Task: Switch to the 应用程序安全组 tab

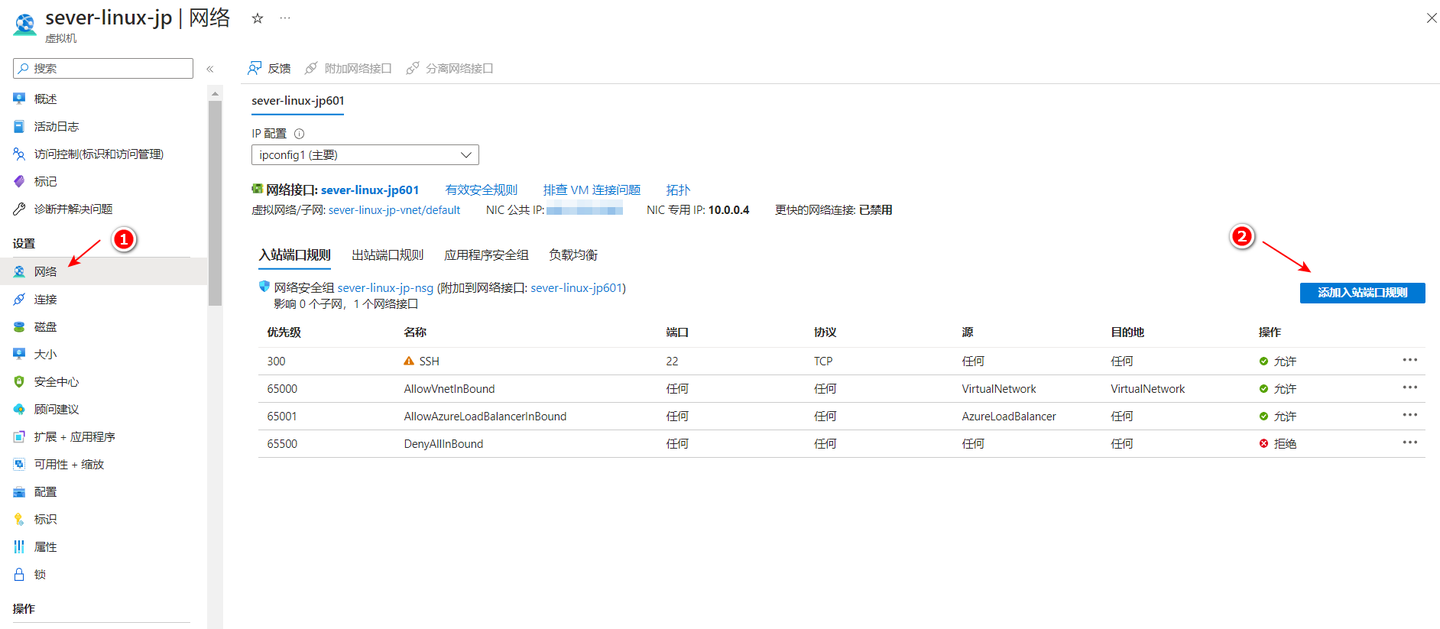Action: (x=487, y=255)
